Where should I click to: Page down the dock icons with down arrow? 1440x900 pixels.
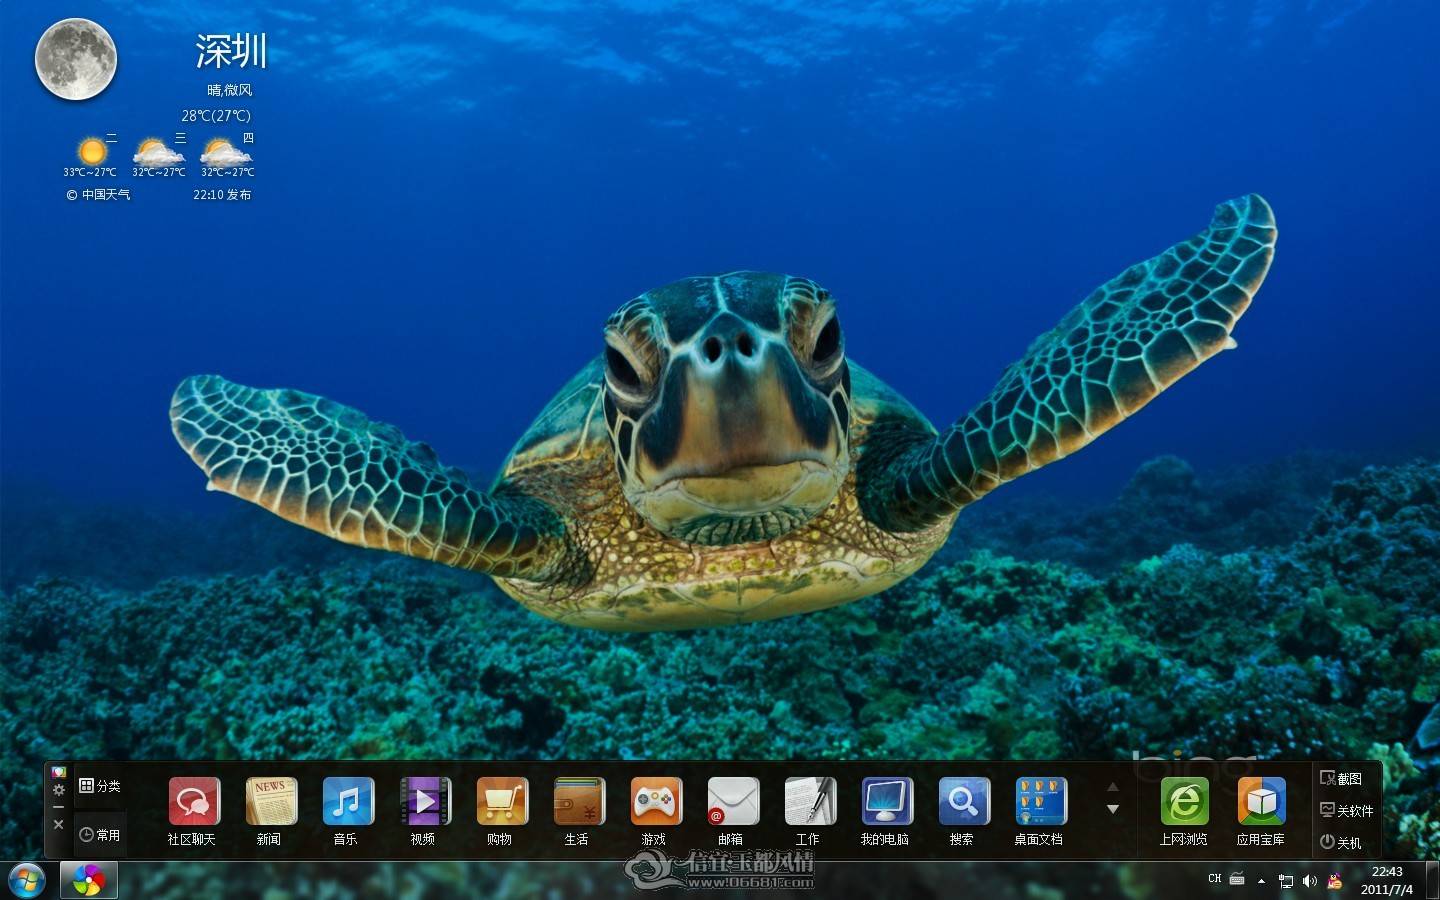[x=1113, y=809]
